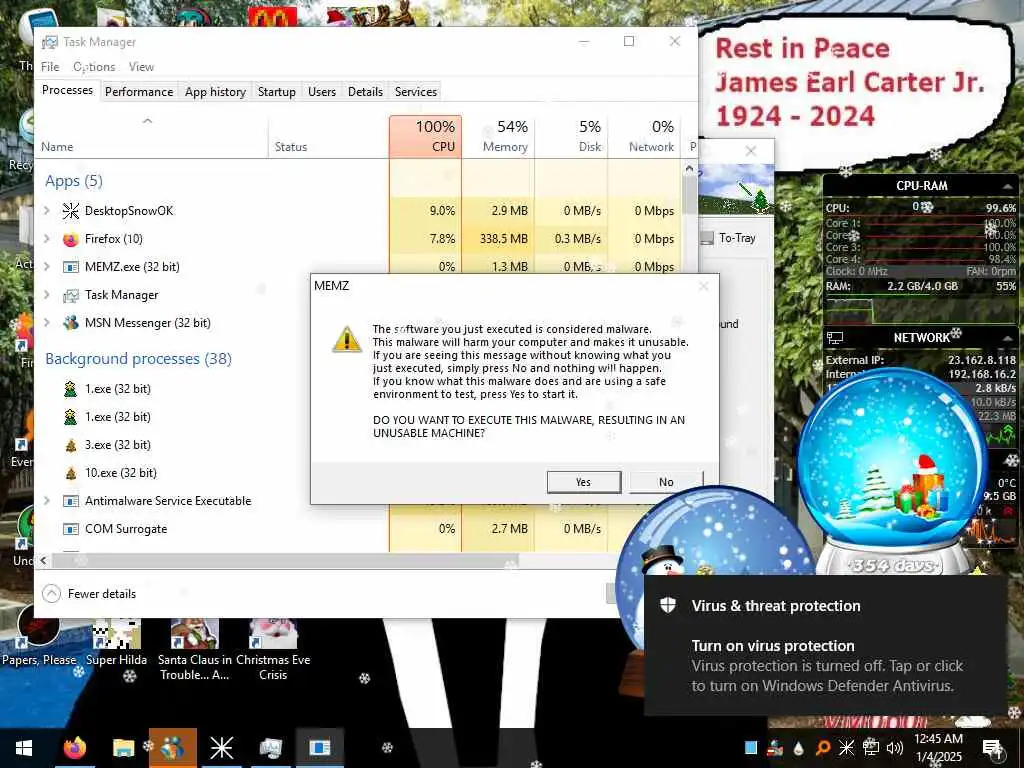This screenshot has height=768, width=1024.
Task: Click the horizontal scrollbar in Task Manager
Action: pyautogui.click(x=285, y=560)
